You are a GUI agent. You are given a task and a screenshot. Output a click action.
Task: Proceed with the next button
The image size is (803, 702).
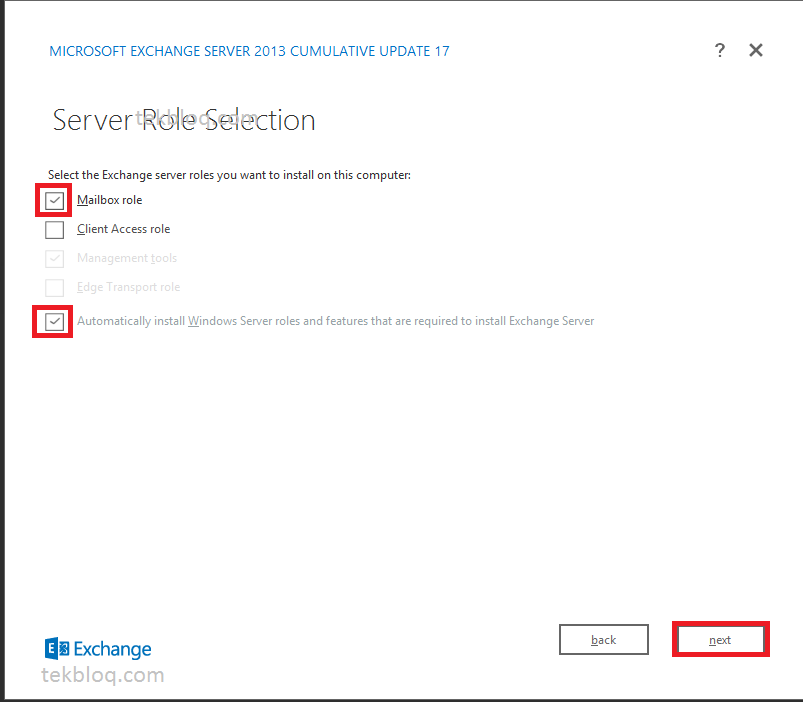(x=721, y=640)
